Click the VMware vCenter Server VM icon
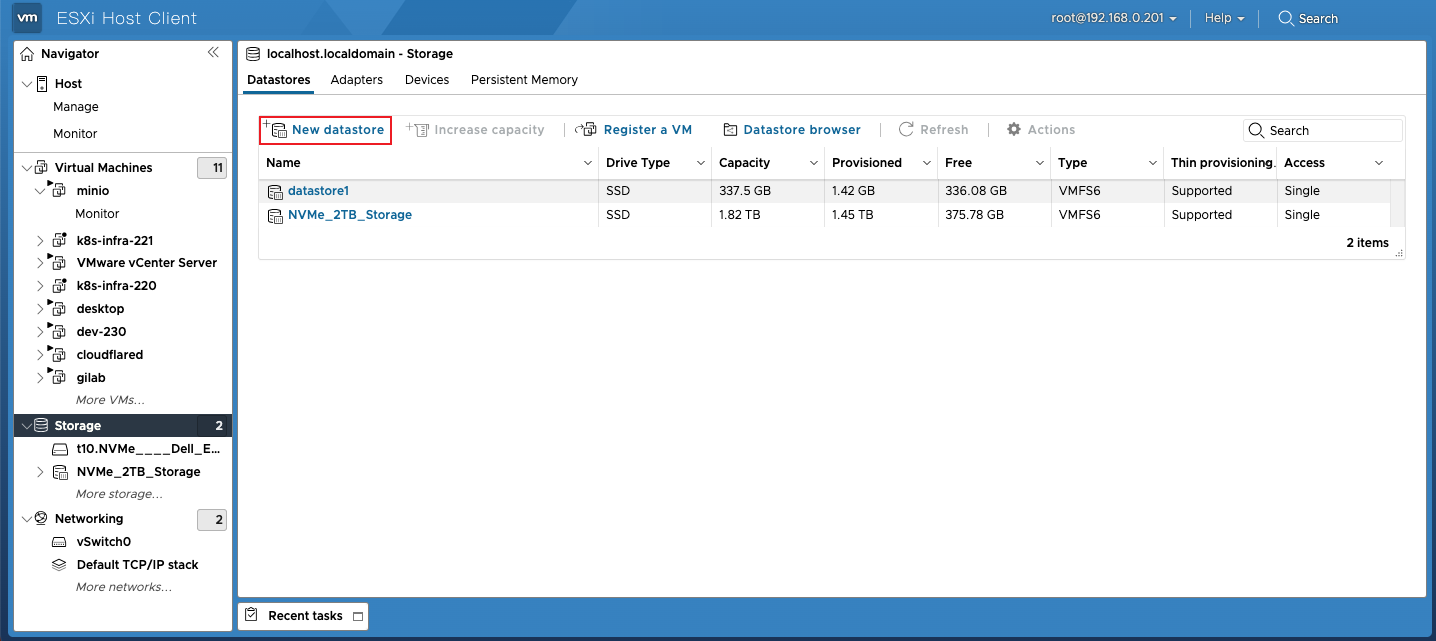1436x641 pixels. pos(58,263)
